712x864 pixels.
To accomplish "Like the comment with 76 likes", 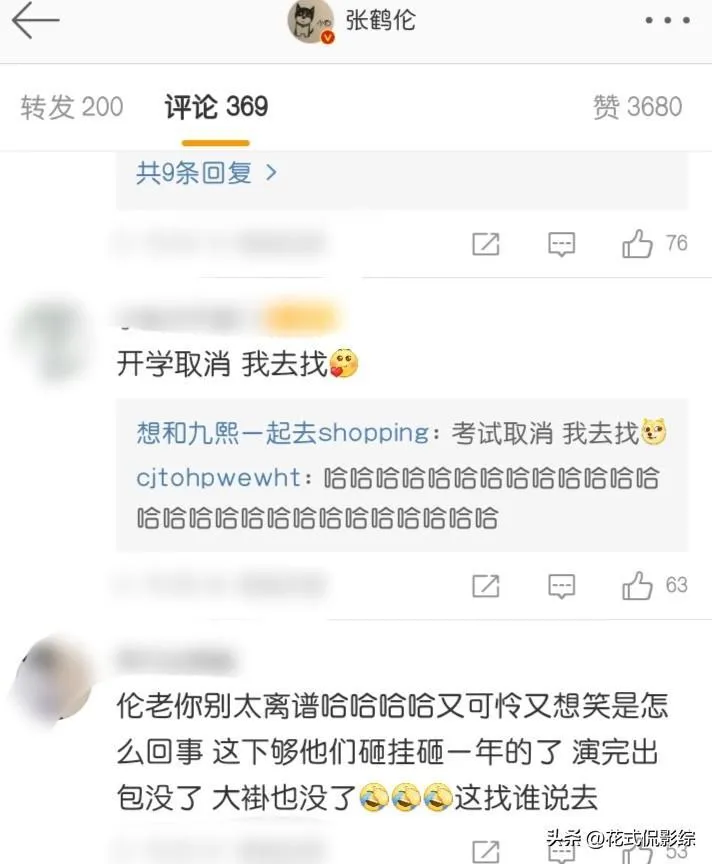I will 637,243.
